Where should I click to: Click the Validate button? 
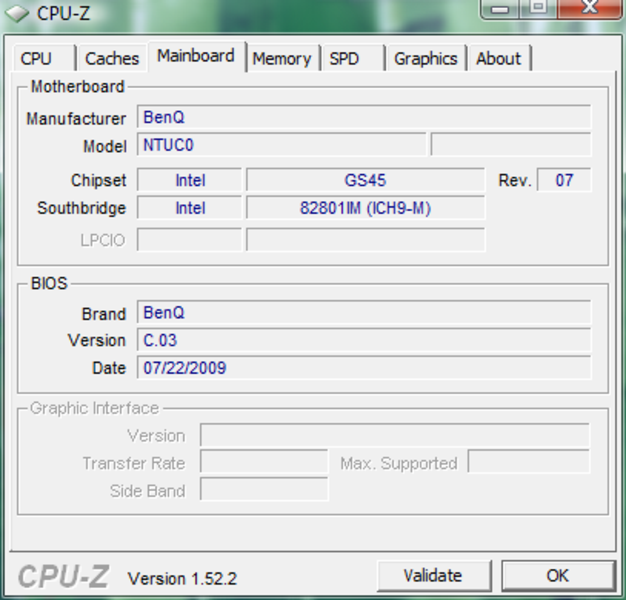coord(434,575)
